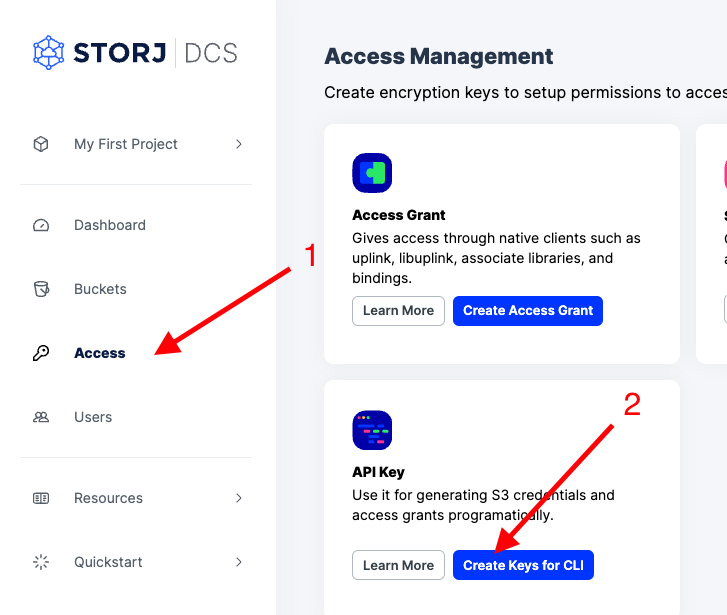Viewport: 727px width, 615px height.
Task: Click the Access Grant puzzle icon
Action: 372,173
